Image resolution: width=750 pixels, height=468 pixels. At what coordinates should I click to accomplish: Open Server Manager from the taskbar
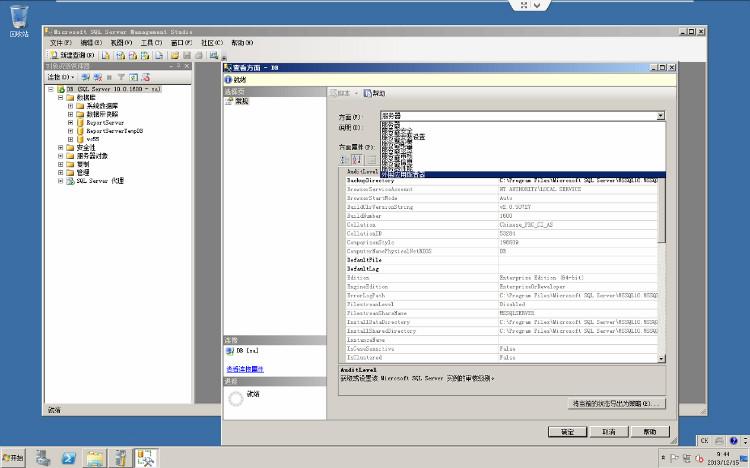(43, 458)
